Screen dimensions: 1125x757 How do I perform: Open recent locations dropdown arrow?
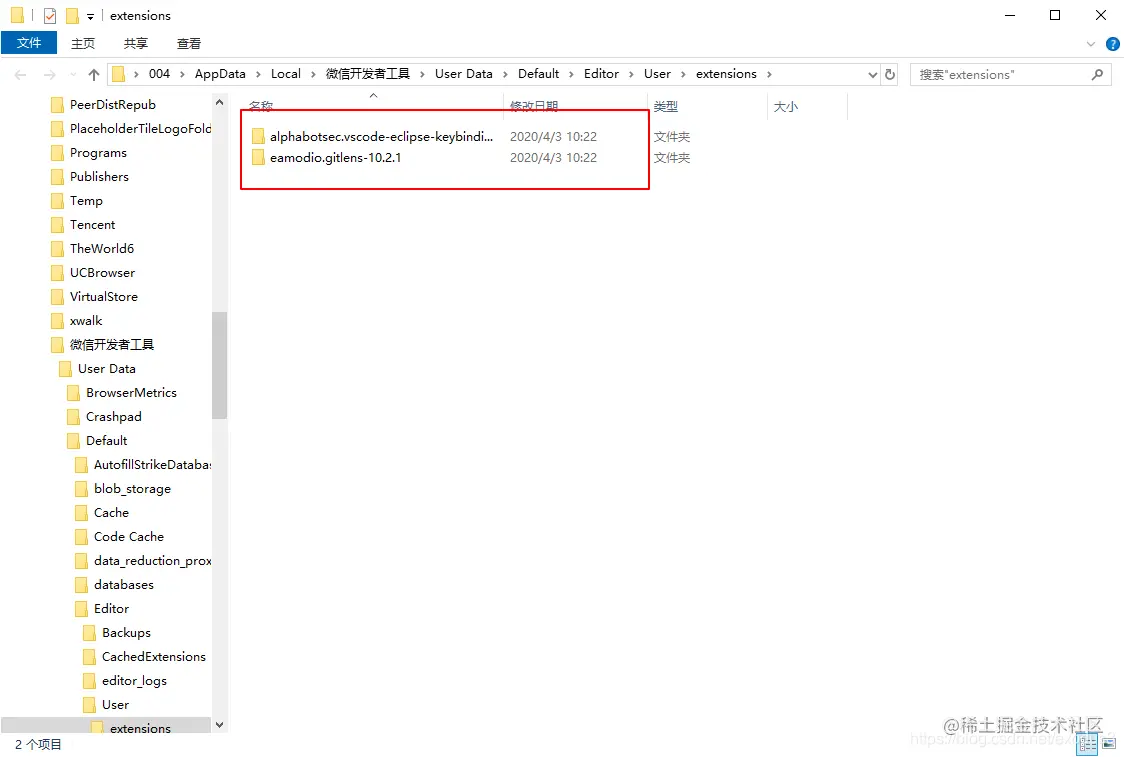[x=72, y=74]
